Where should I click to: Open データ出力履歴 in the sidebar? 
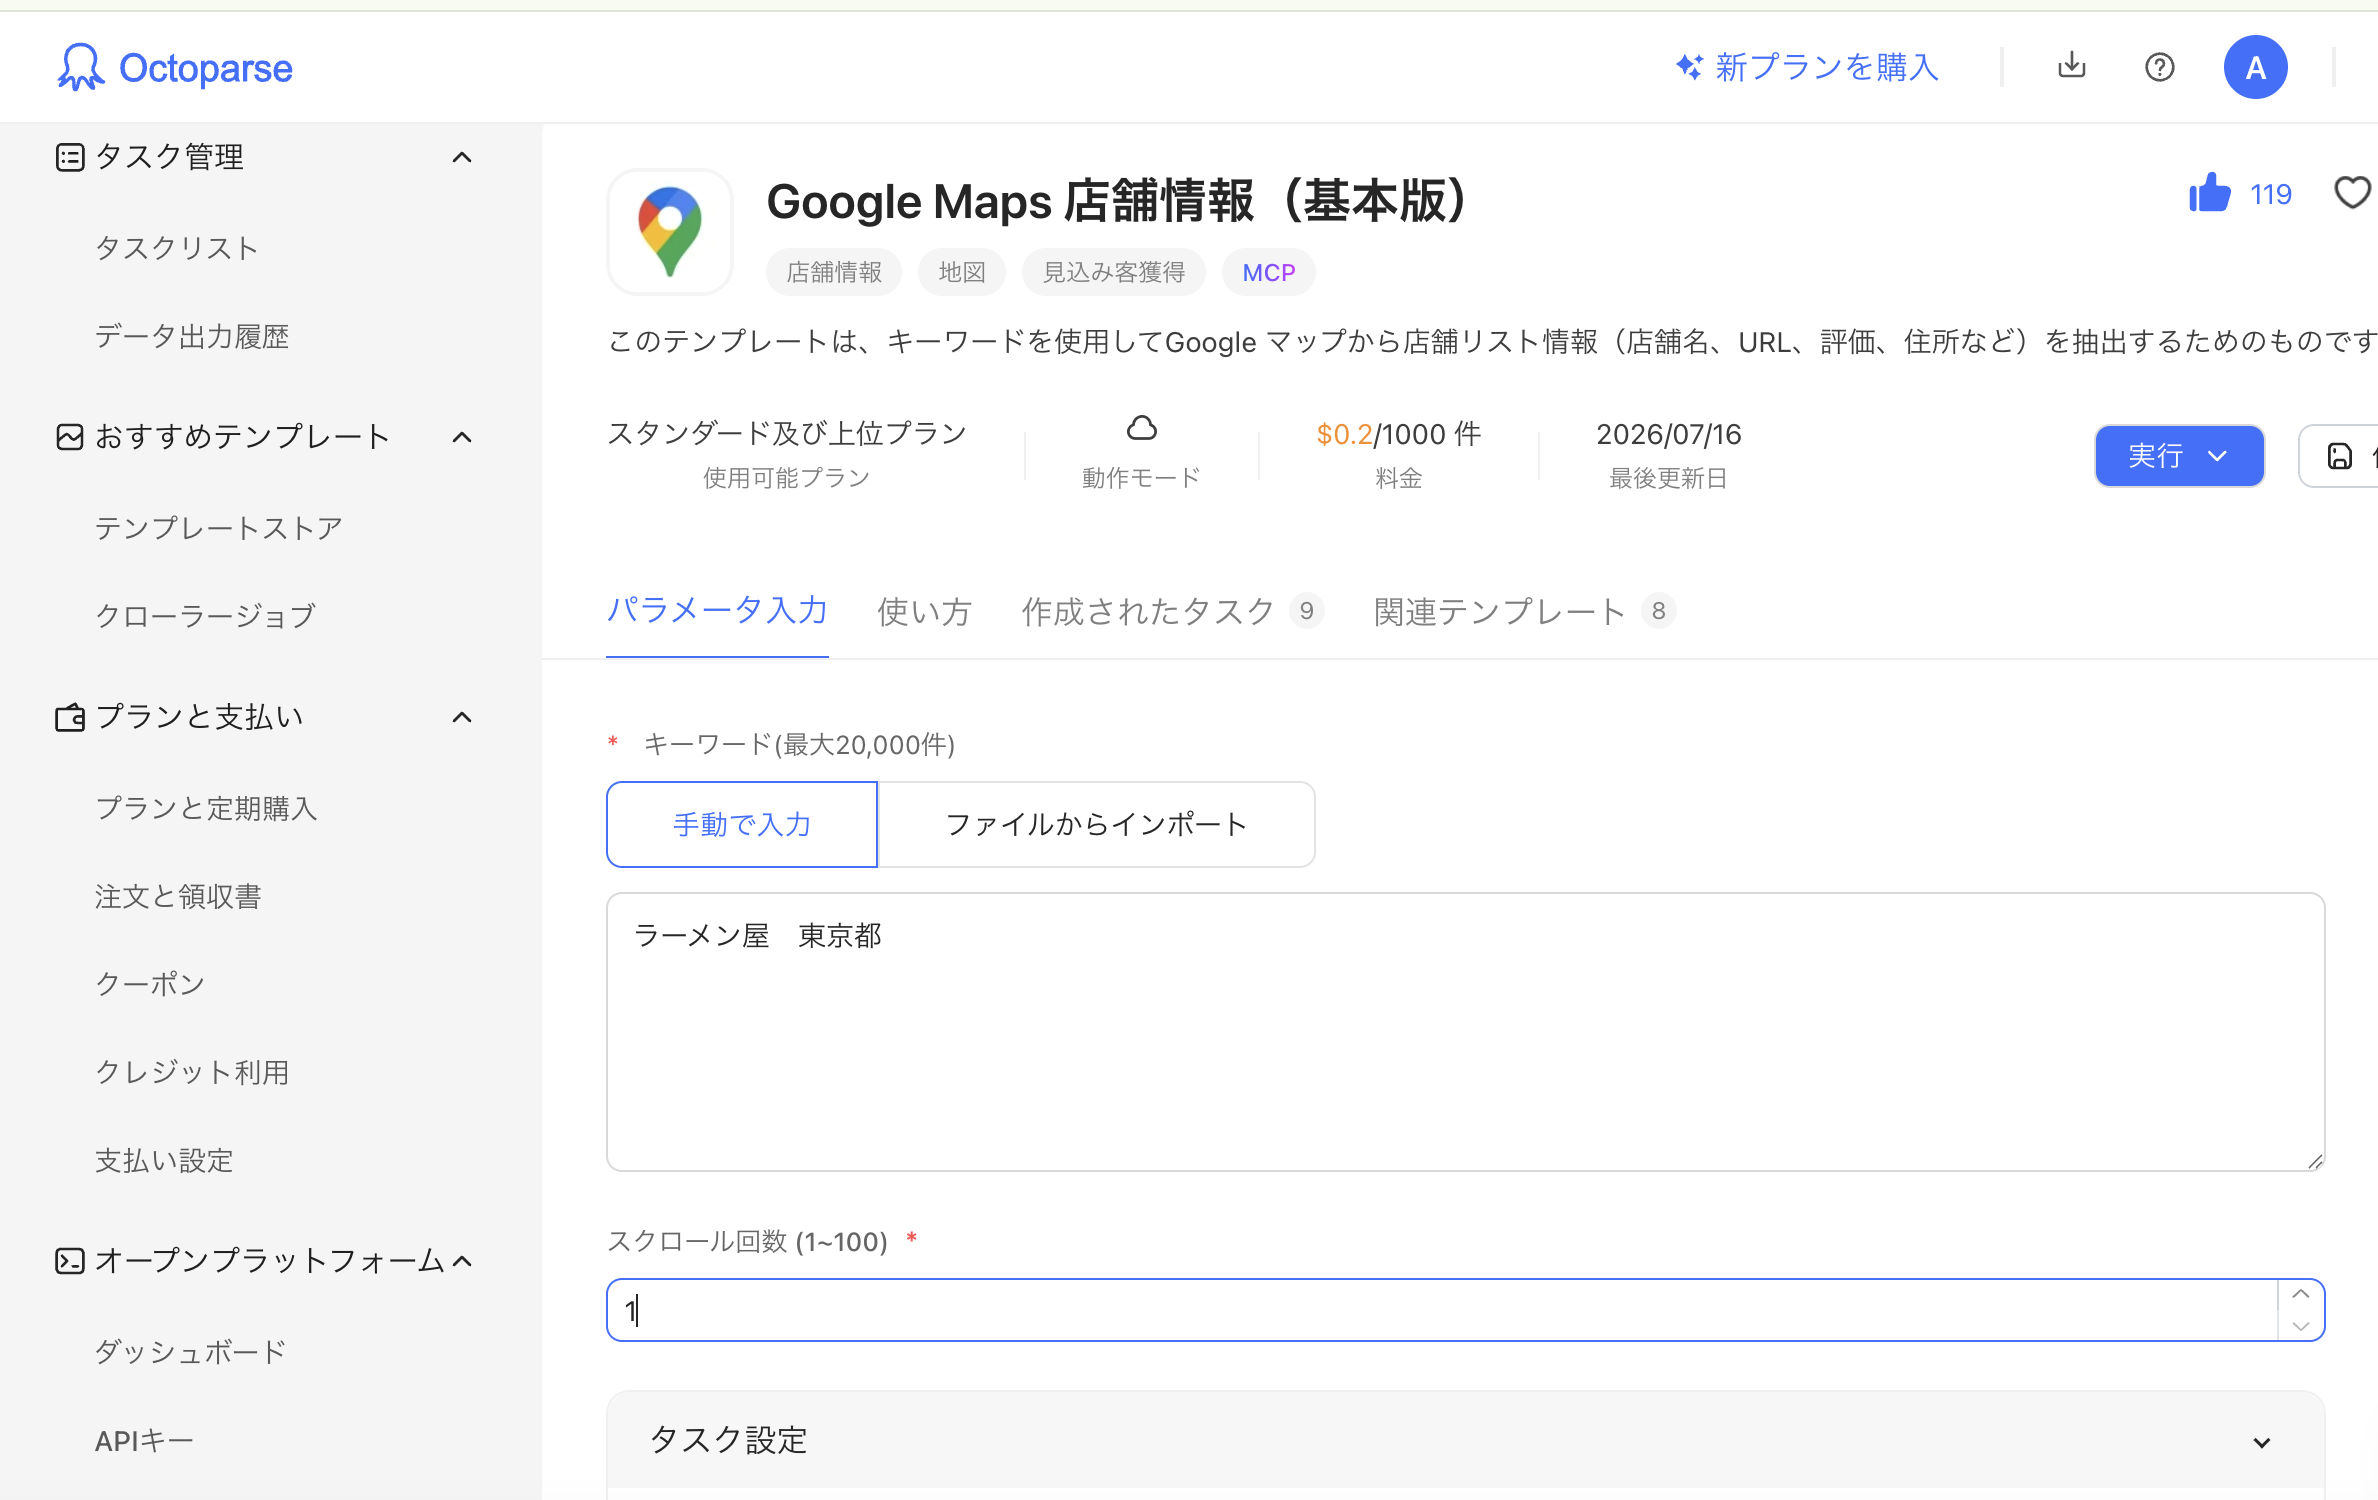pyautogui.click(x=192, y=337)
